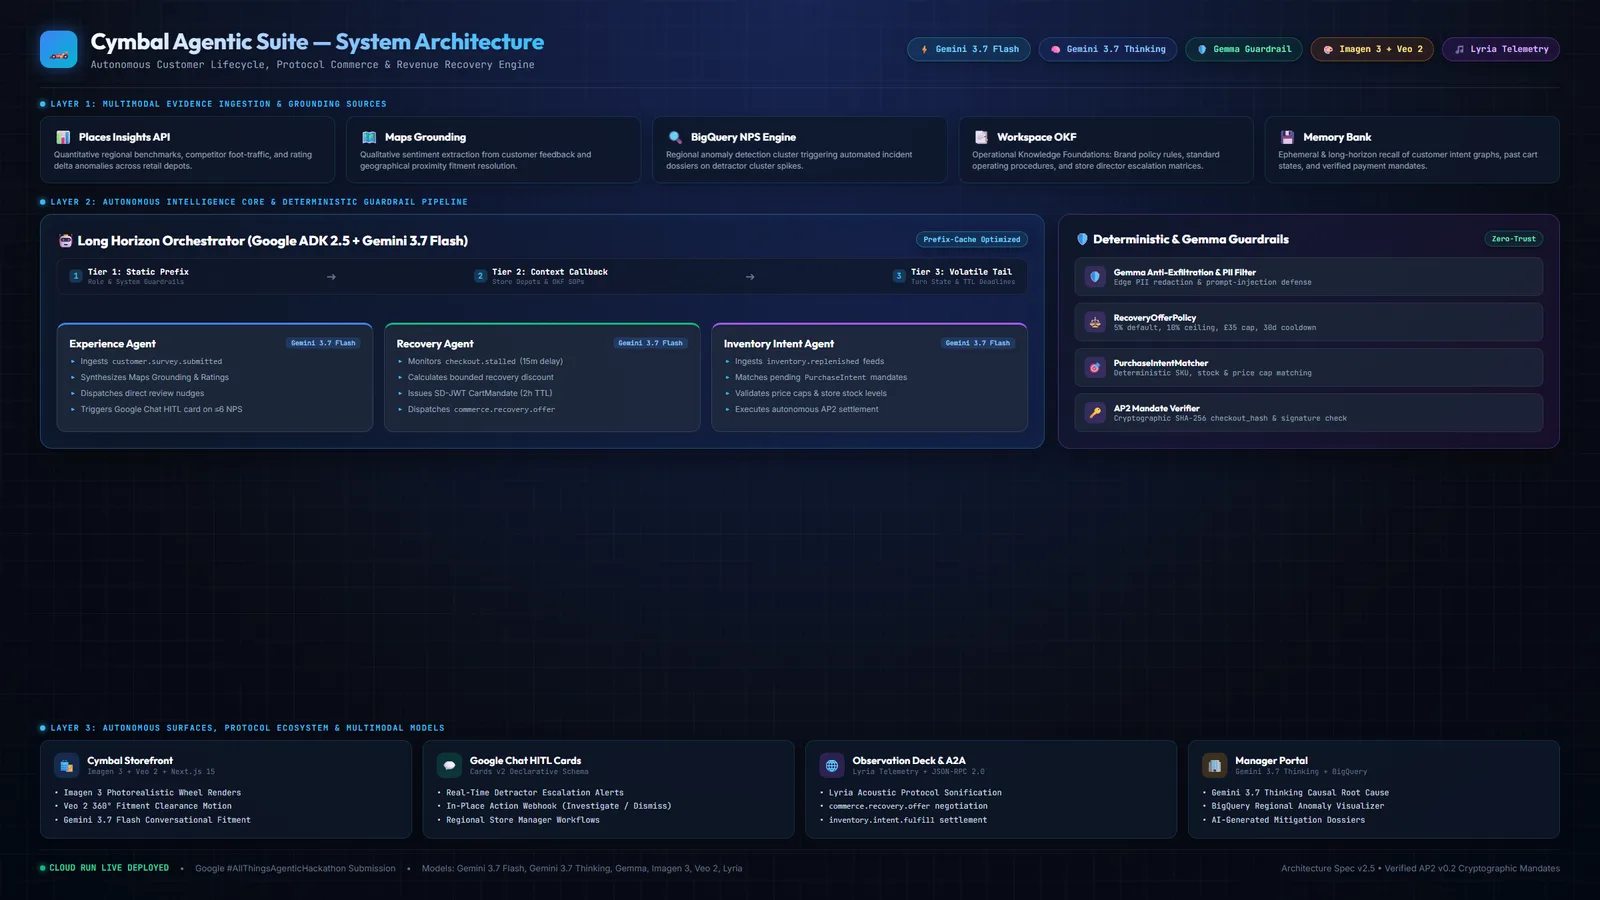Image resolution: width=1600 pixels, height=900 pixels.
Task: Click the Long Horizon Orchestrator robot icon
Action: [x=66, y=241]
